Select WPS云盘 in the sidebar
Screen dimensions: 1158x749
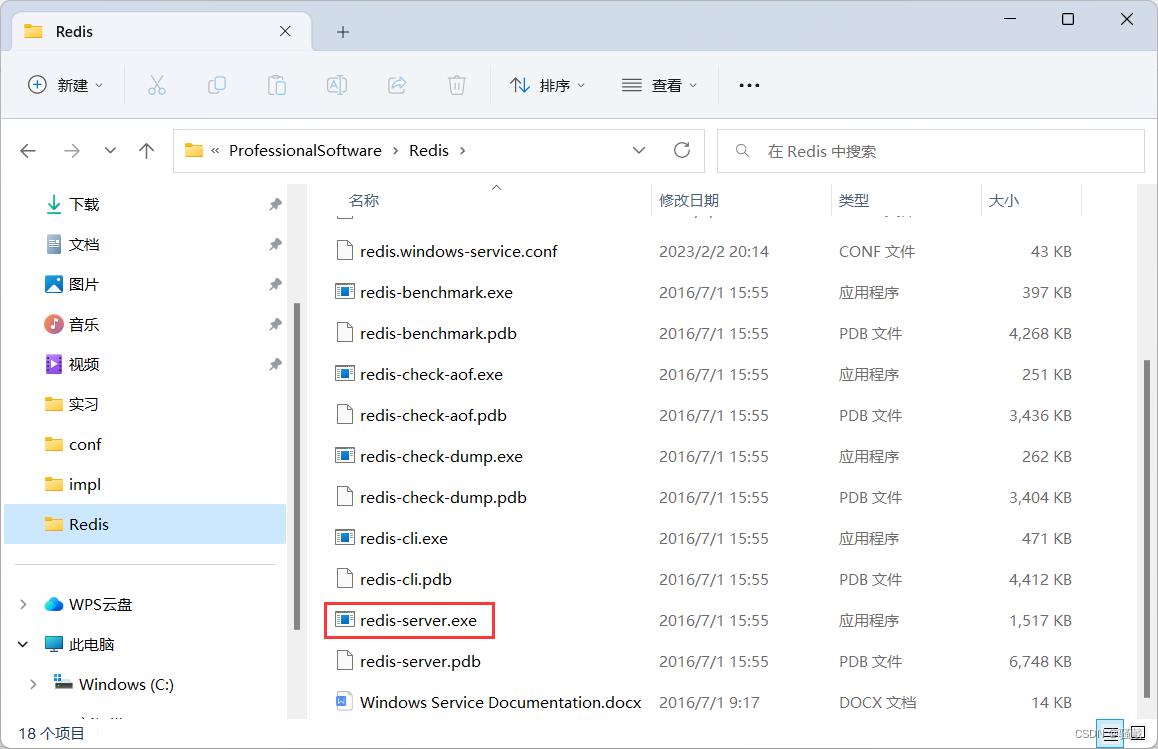[100, 604]
